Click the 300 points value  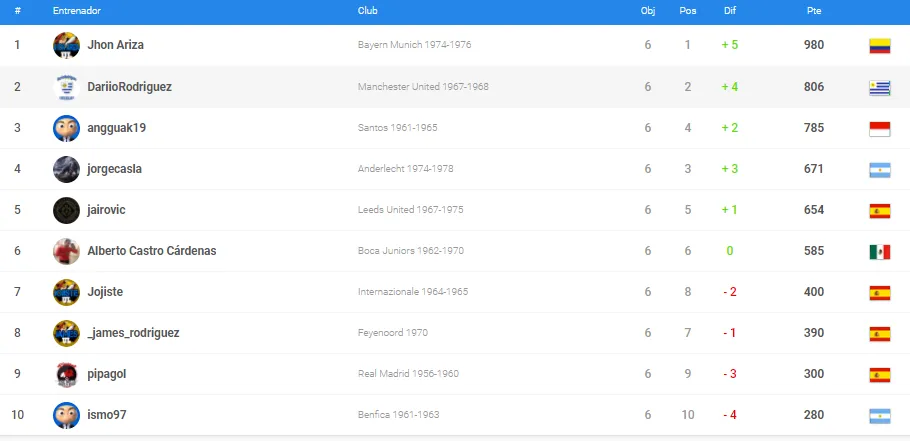click(x=814, y=374)
